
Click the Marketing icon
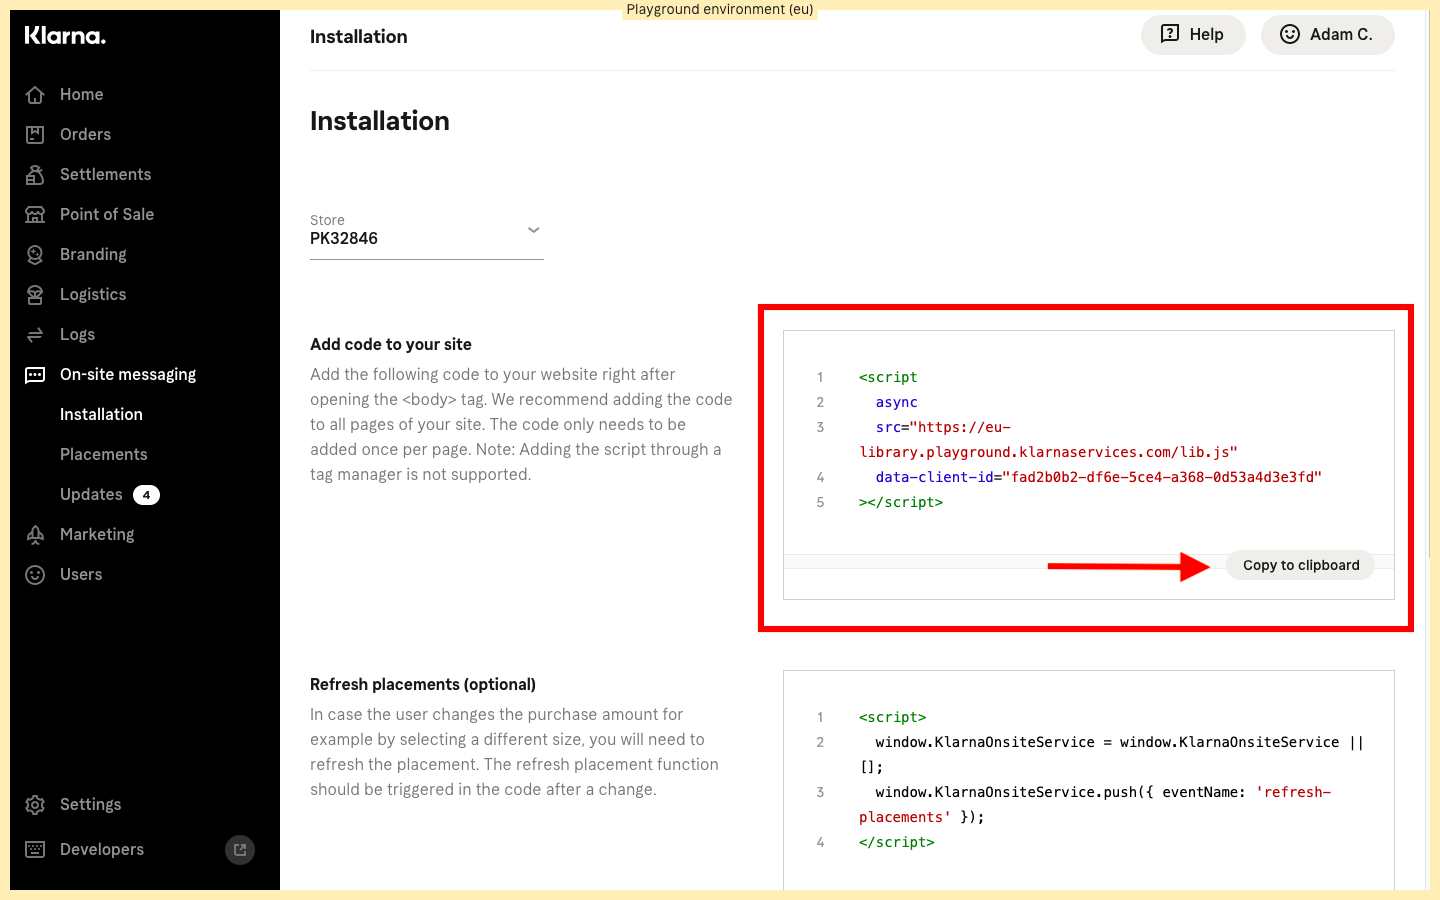point(35,534)
